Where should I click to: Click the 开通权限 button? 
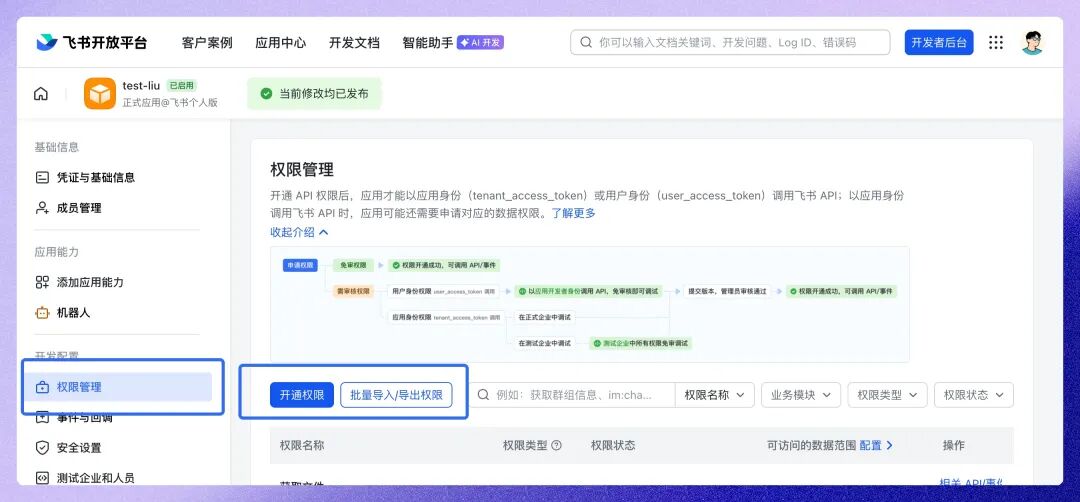tap(302, 395)
